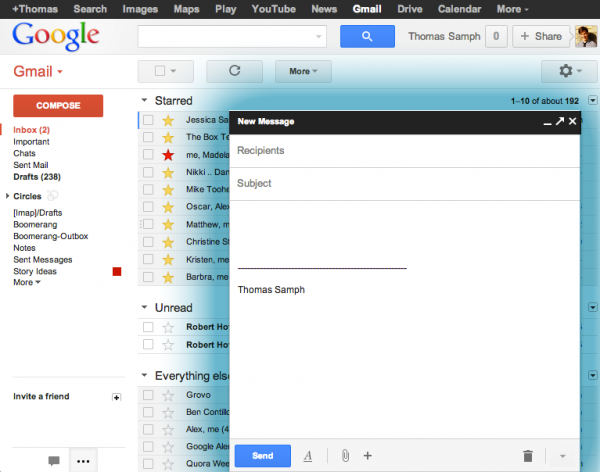Open the chat bubble icon at bottom left

point(54,461)
